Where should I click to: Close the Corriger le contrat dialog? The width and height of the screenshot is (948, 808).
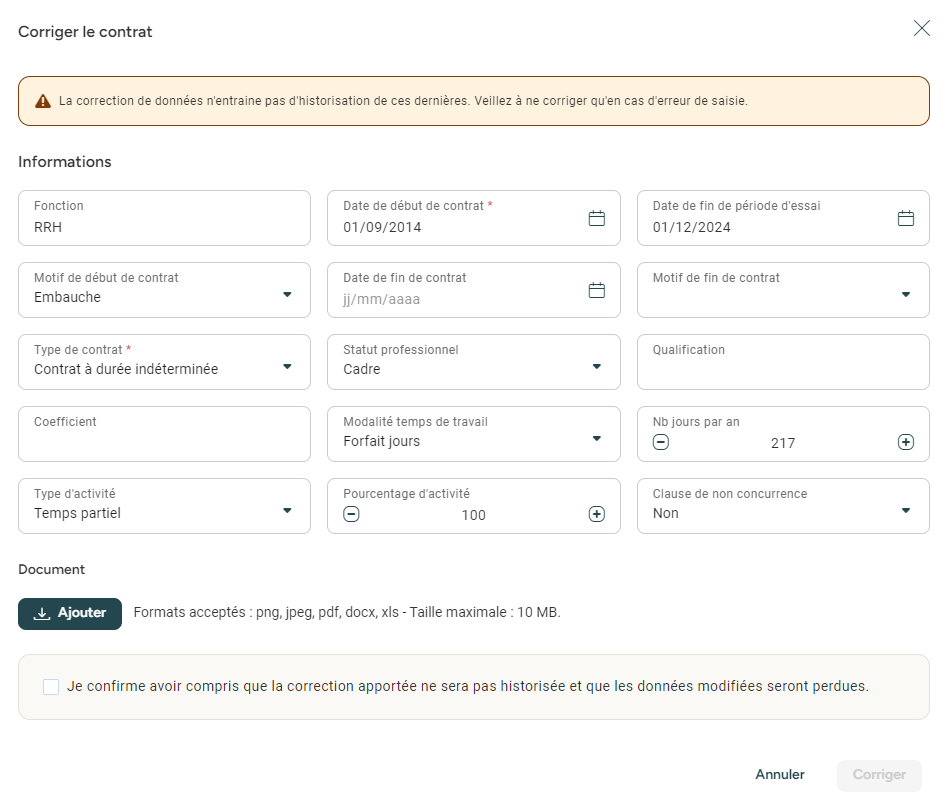[x=921, y=29]
